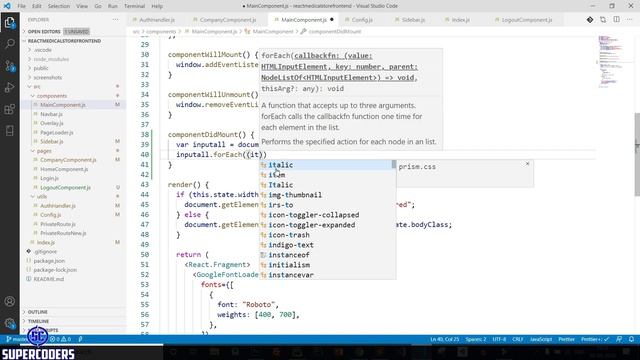Click the feedback icon in status bar

[619, 339]
